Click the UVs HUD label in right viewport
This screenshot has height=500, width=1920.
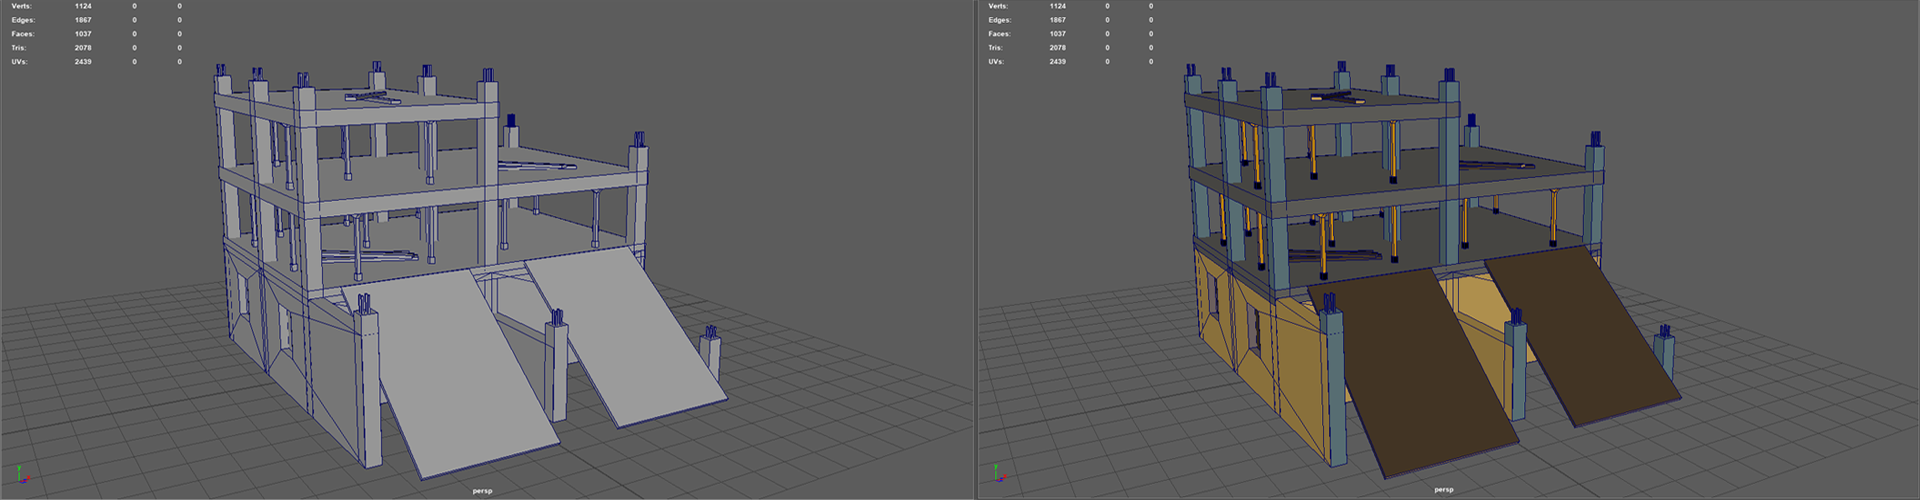996,62
